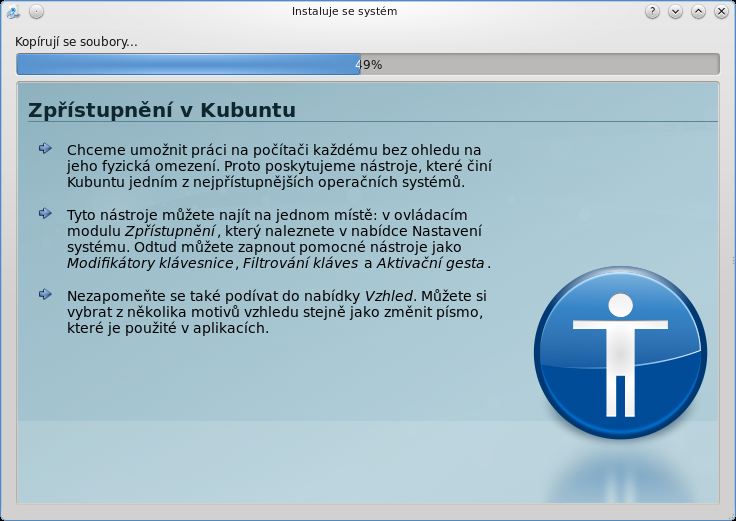Screen dimensions: 736x521
Task: Click the question mark help button
Action: (x=652, y=11)
